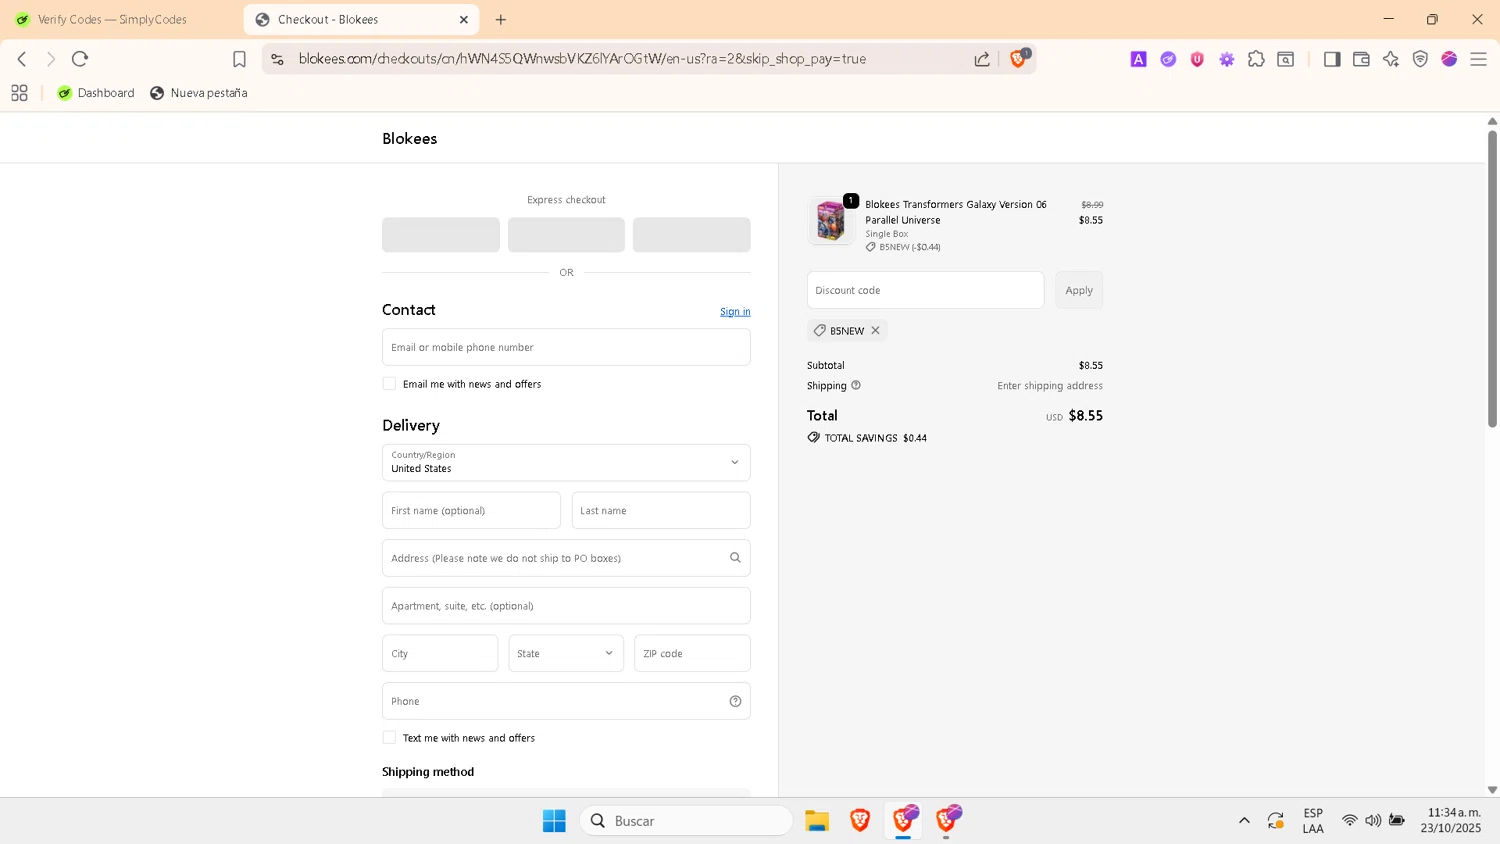The height and width of the screenshot is (844, 1500).
Task: Open the taskbar volume speaker icon
Action: [x=1373, y=821]
